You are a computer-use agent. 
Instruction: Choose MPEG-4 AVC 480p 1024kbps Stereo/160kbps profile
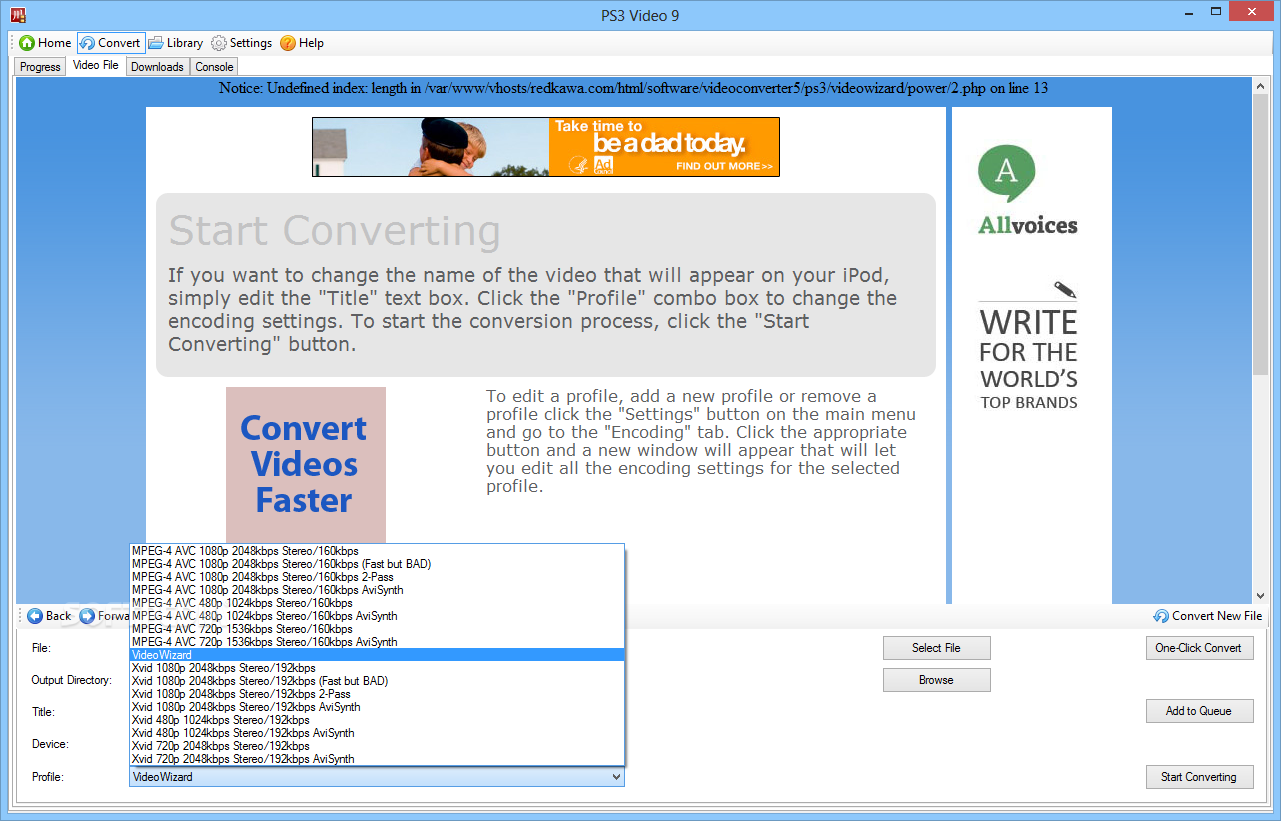(377, 603)
